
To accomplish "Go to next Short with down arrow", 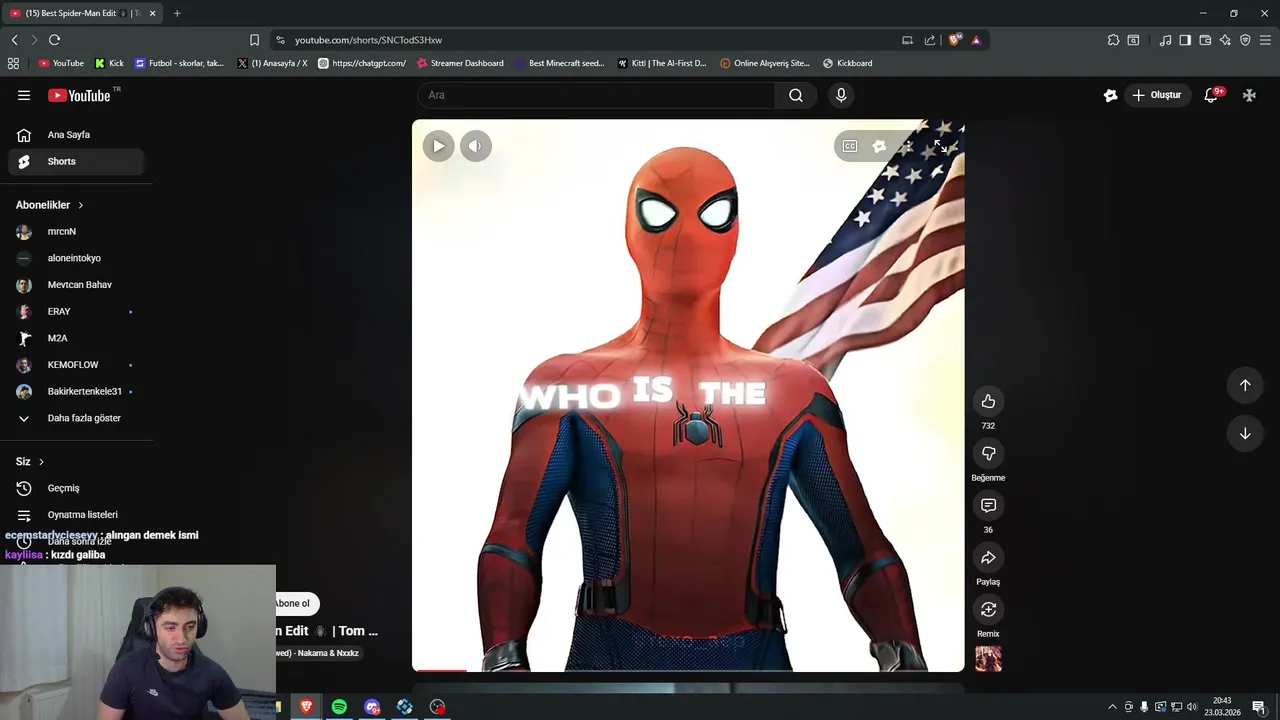I will [1245, 433].
